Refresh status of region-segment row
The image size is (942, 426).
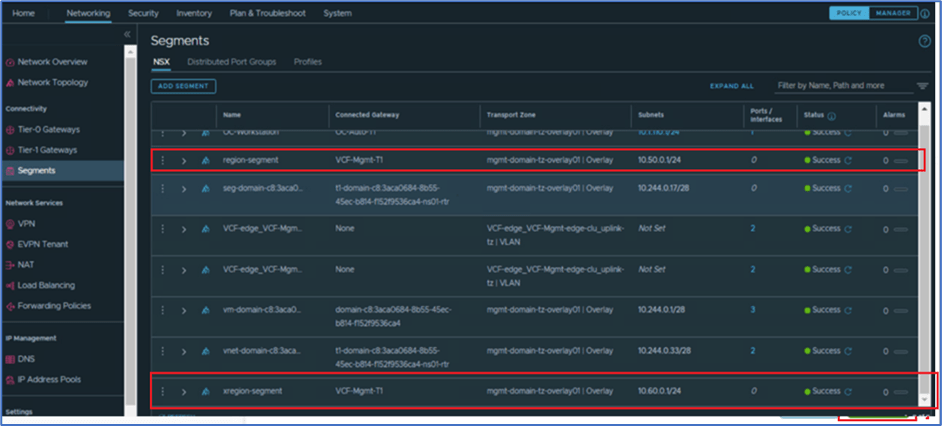848,160
